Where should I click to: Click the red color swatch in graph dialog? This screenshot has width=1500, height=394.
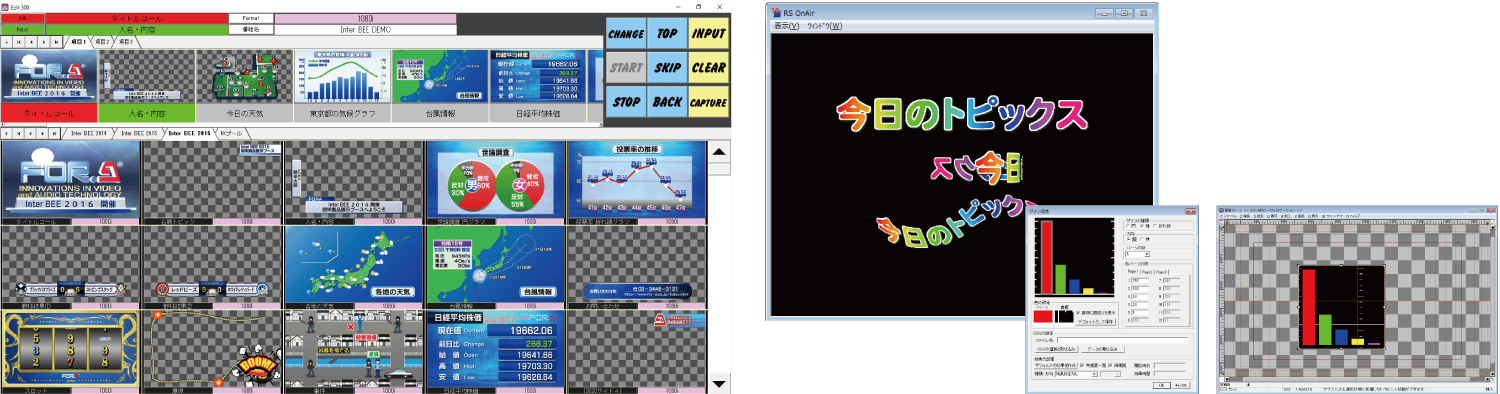(1042, 315)
